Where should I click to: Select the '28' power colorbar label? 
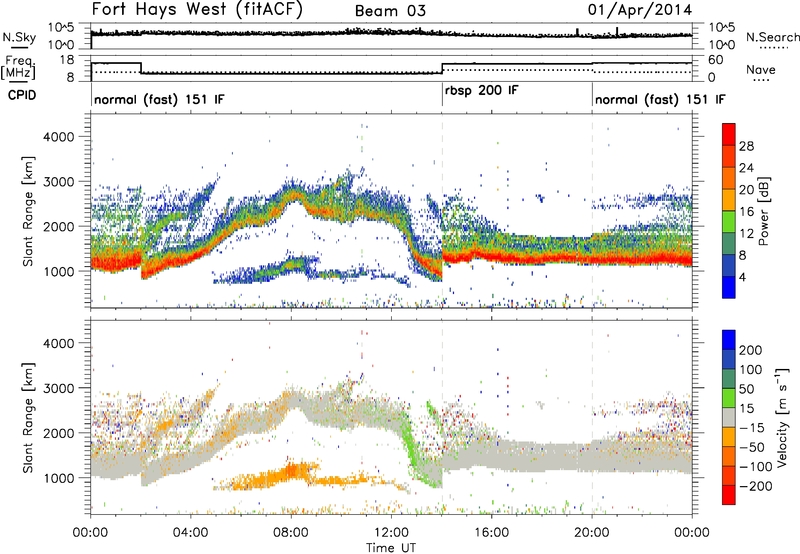(746, 146)
